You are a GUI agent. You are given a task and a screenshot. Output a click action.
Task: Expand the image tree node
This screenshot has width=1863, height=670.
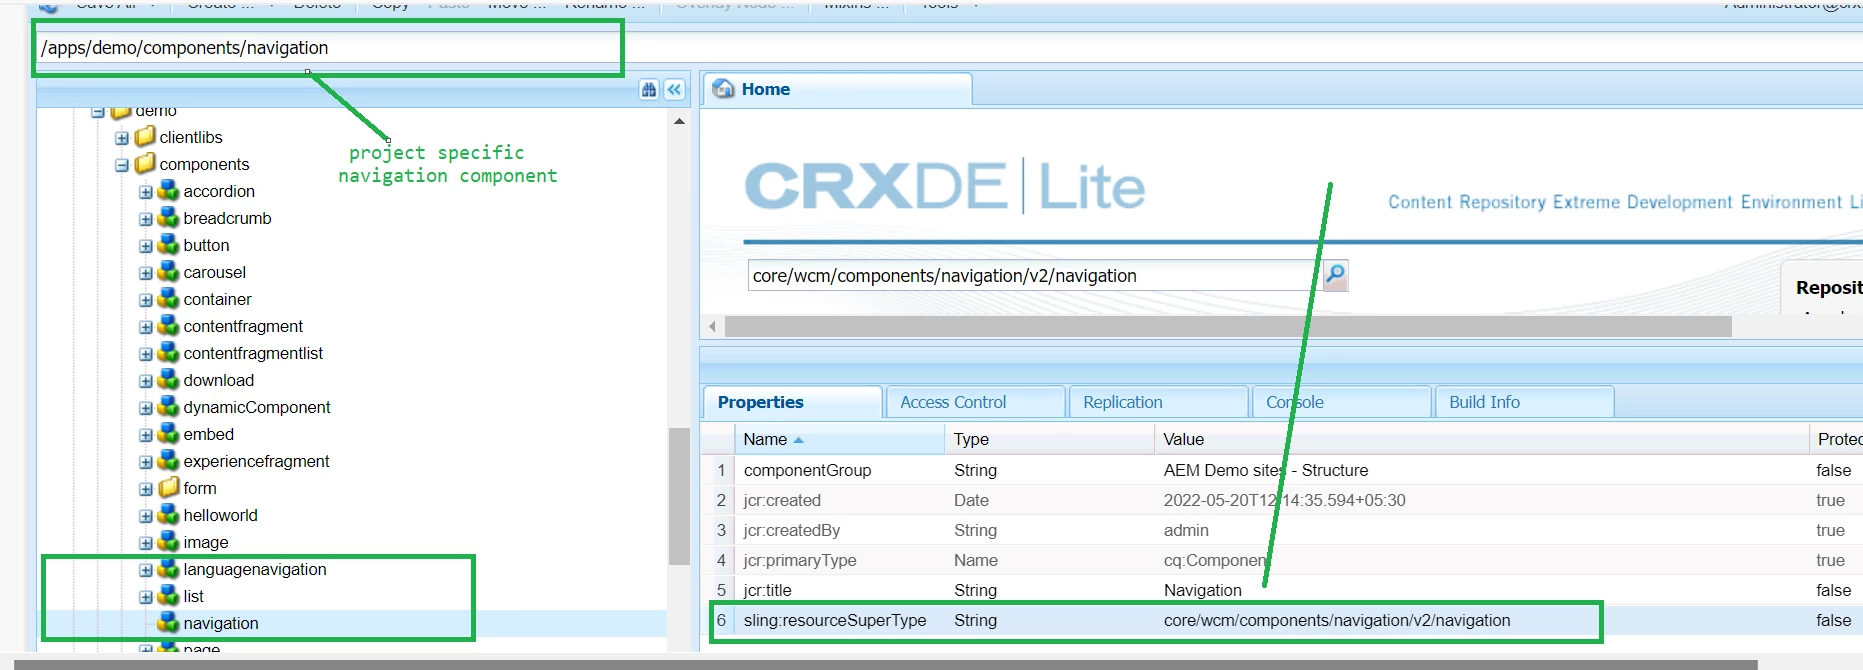pyautogui.click(x=146, y=543)
